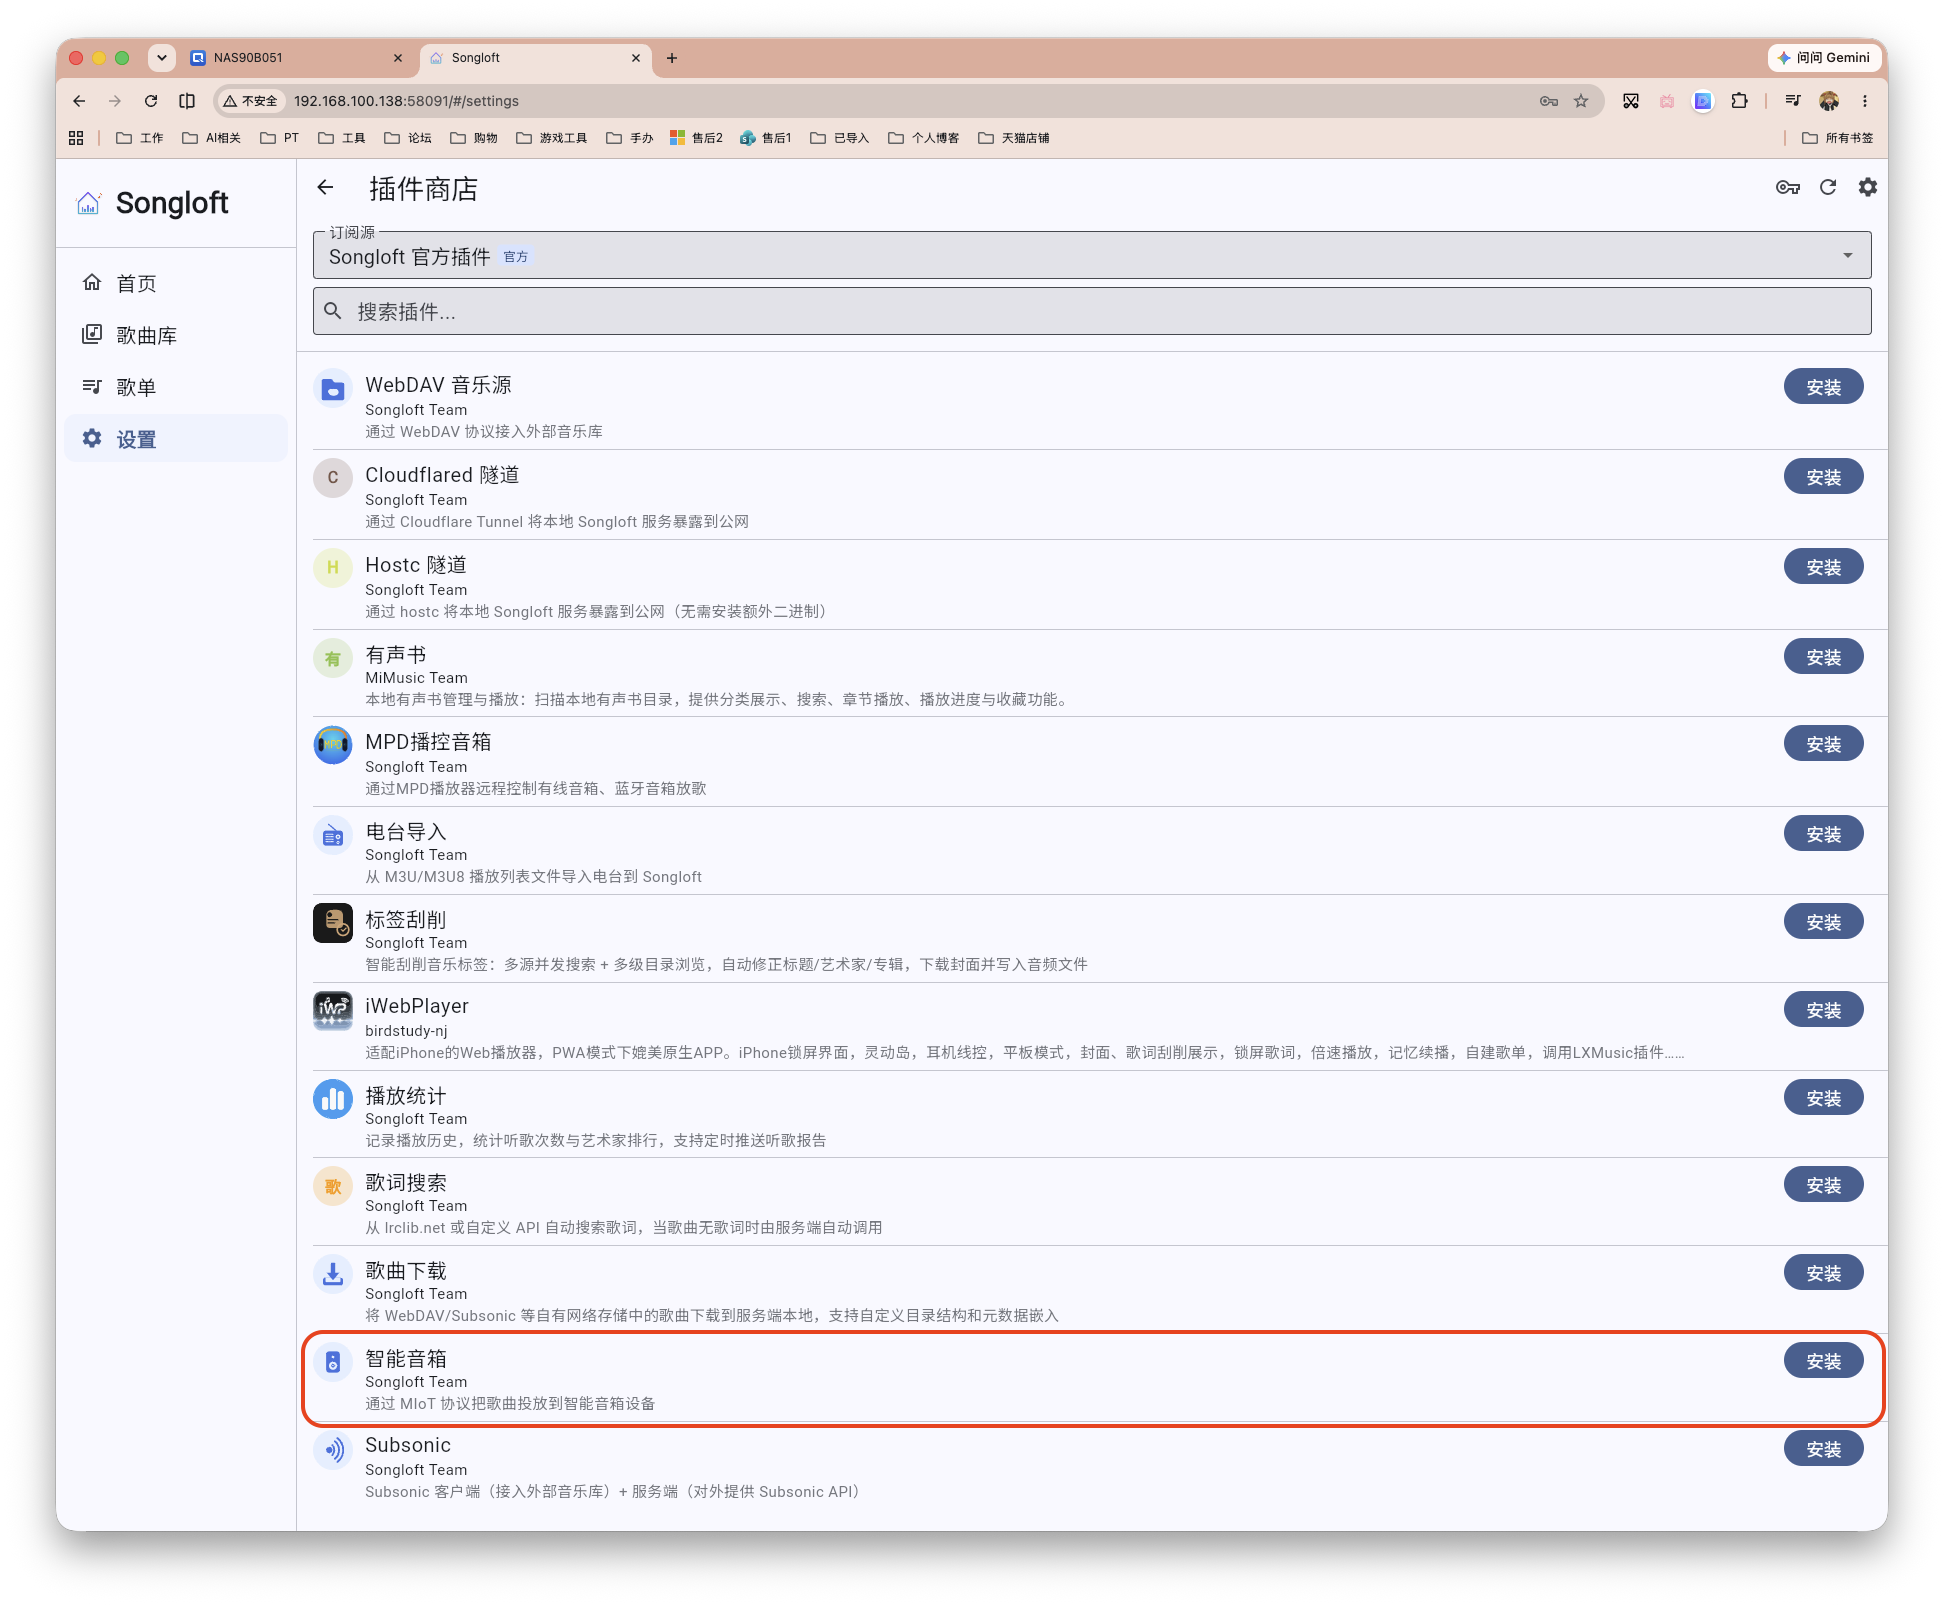1944x1605 pixels.
Task: Open 歌单 in the sidebar
Action: [176, 388]
